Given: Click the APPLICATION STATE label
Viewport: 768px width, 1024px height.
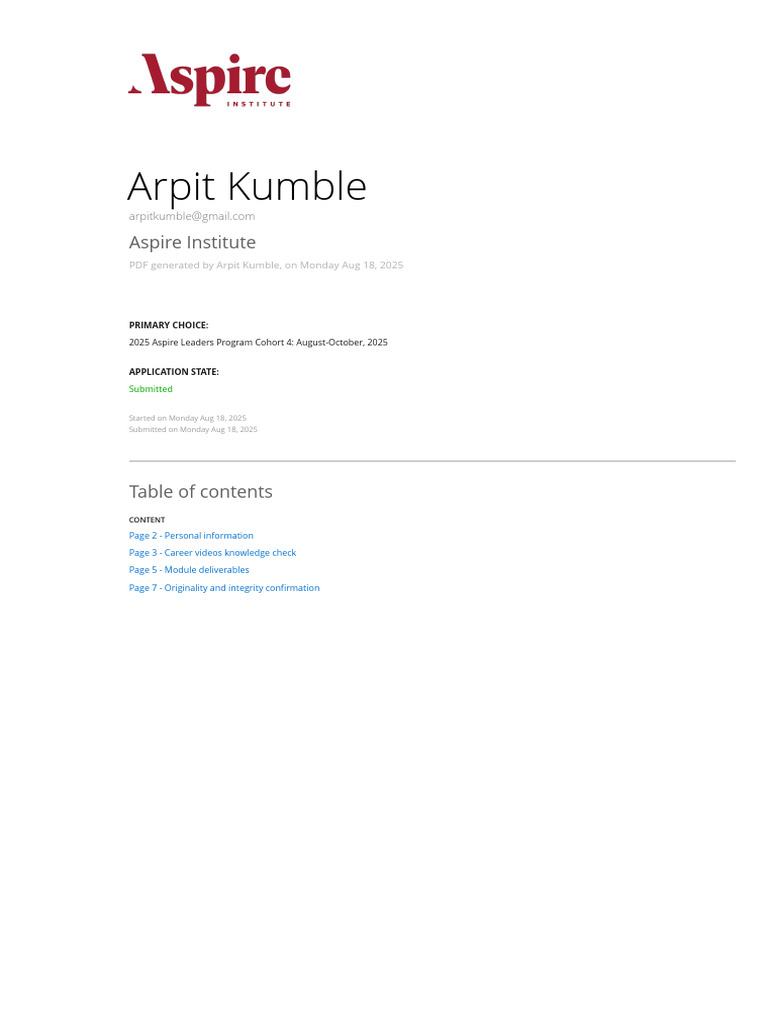Looking at the screenshot, I should (174, 372).
